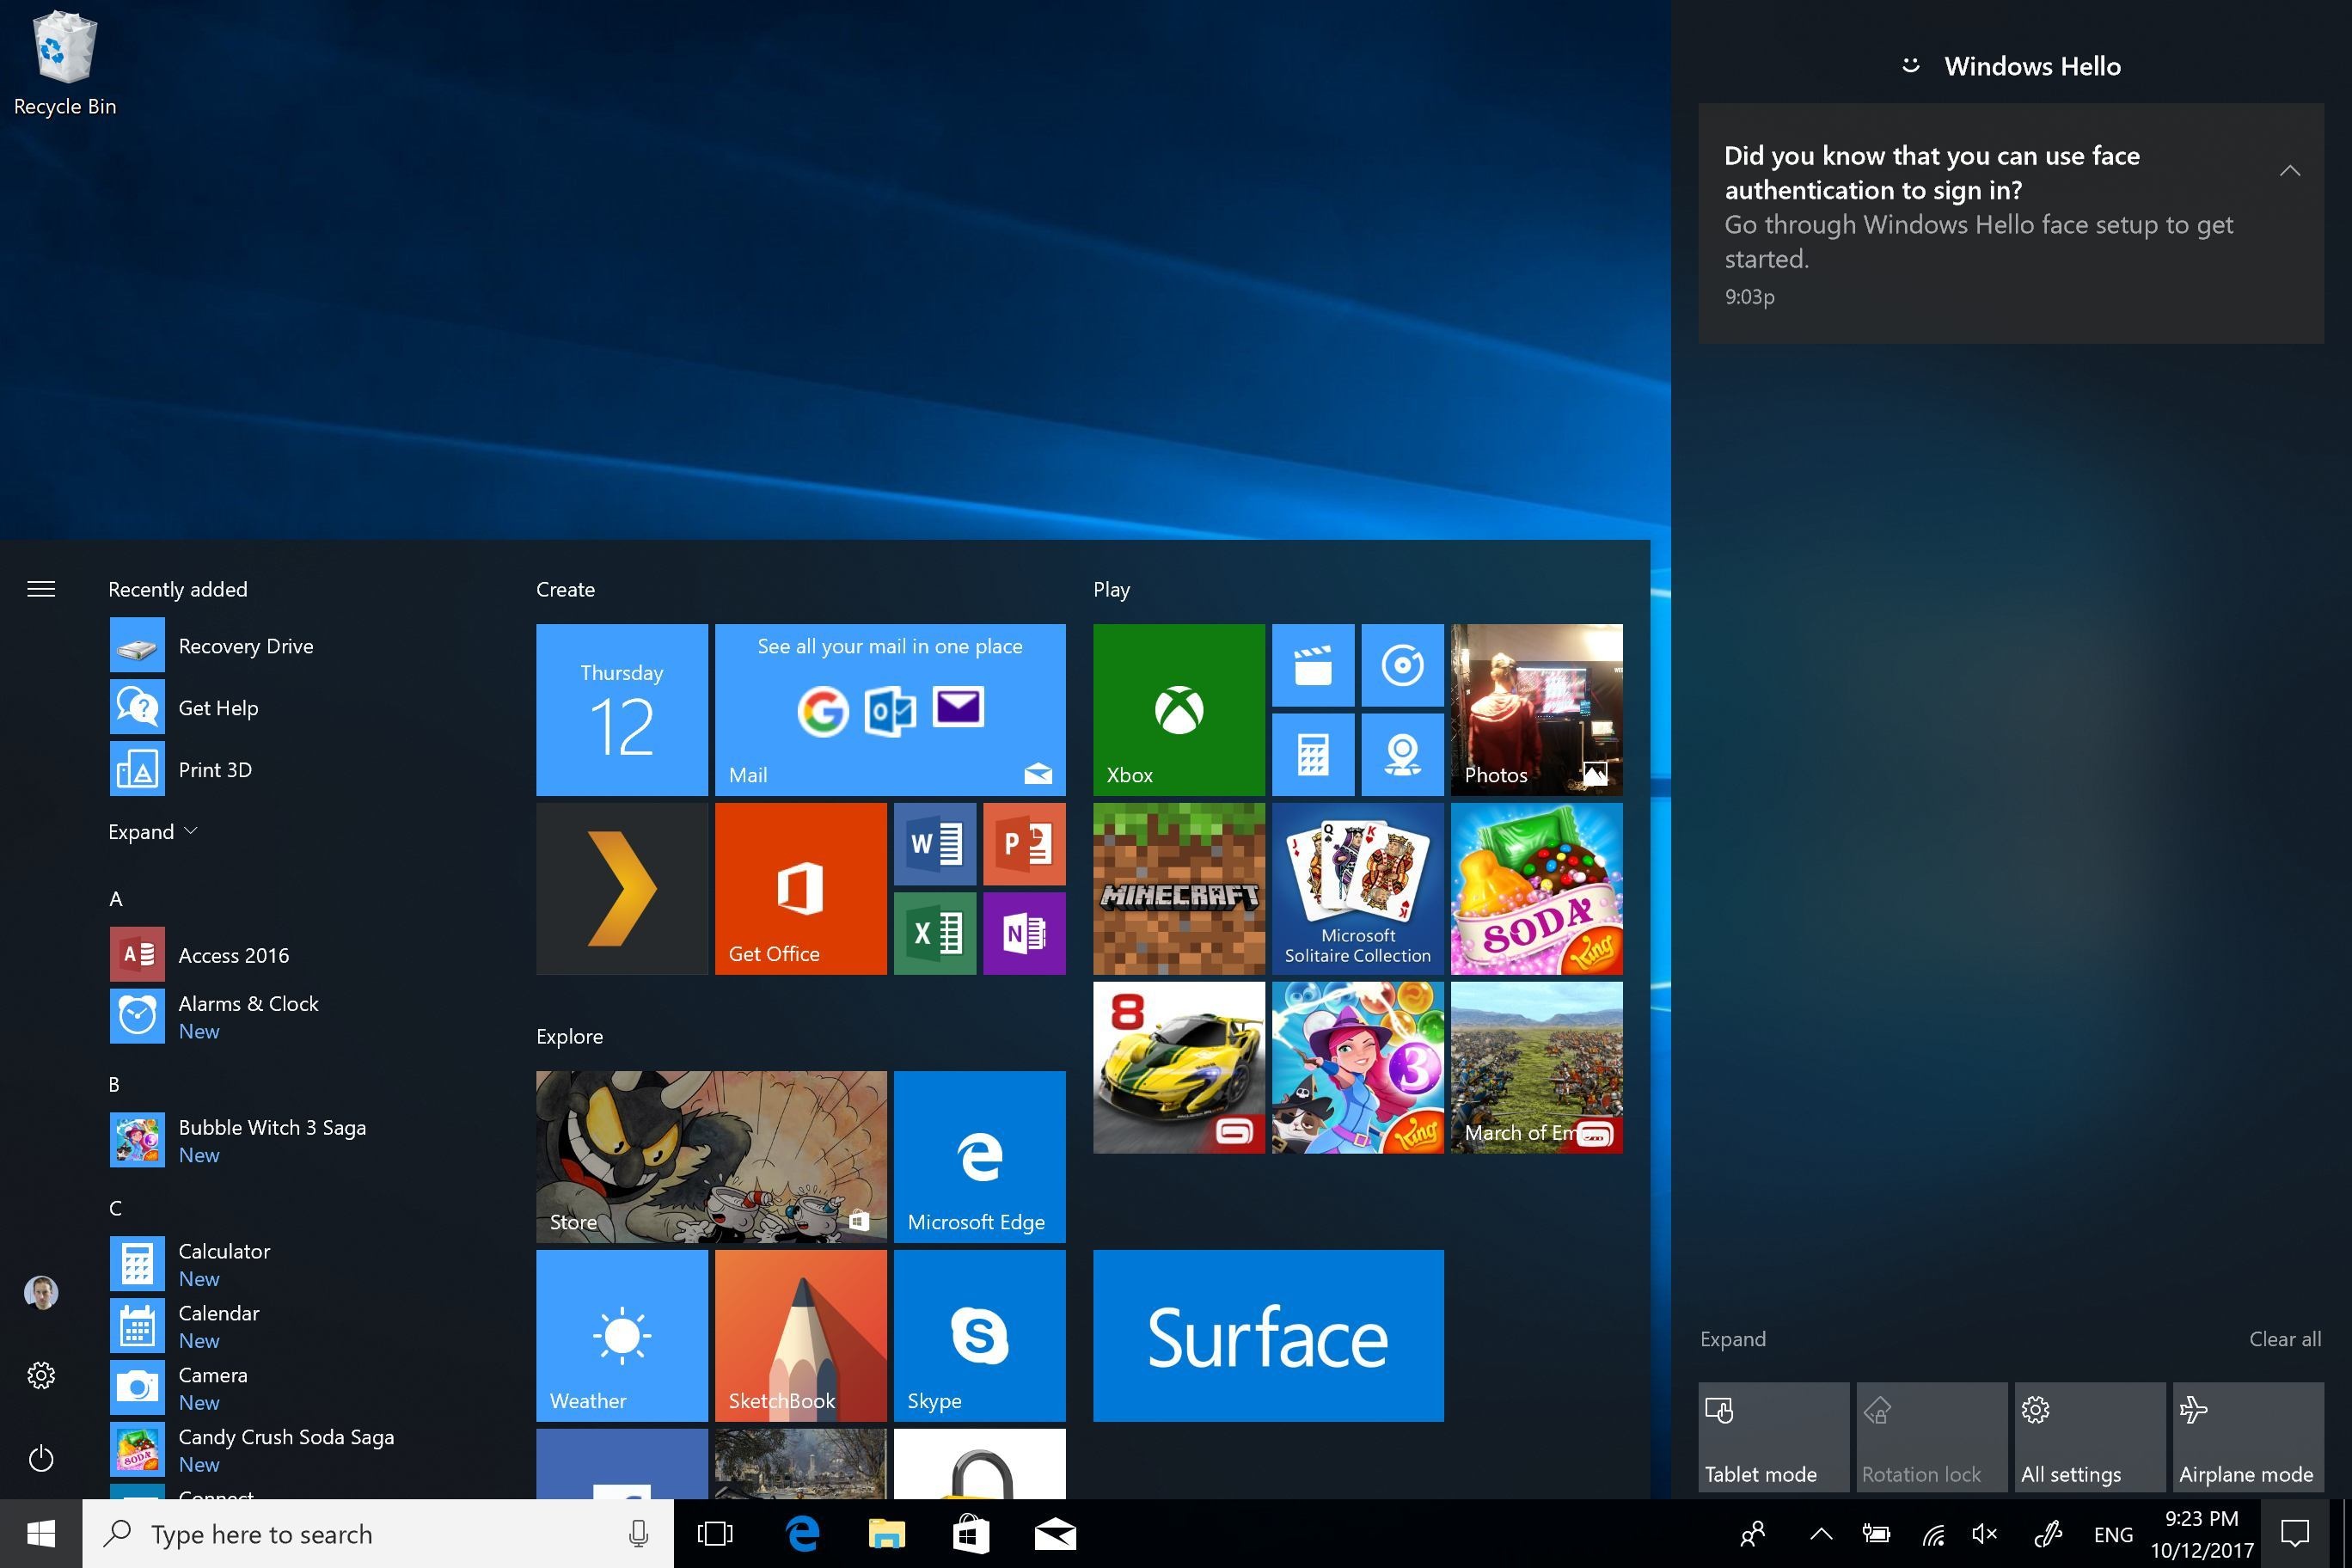This screenshot has height=1568, width=2352.
Task: Open File Explorer on the taskbar
Action: [x=886, y=1533]
